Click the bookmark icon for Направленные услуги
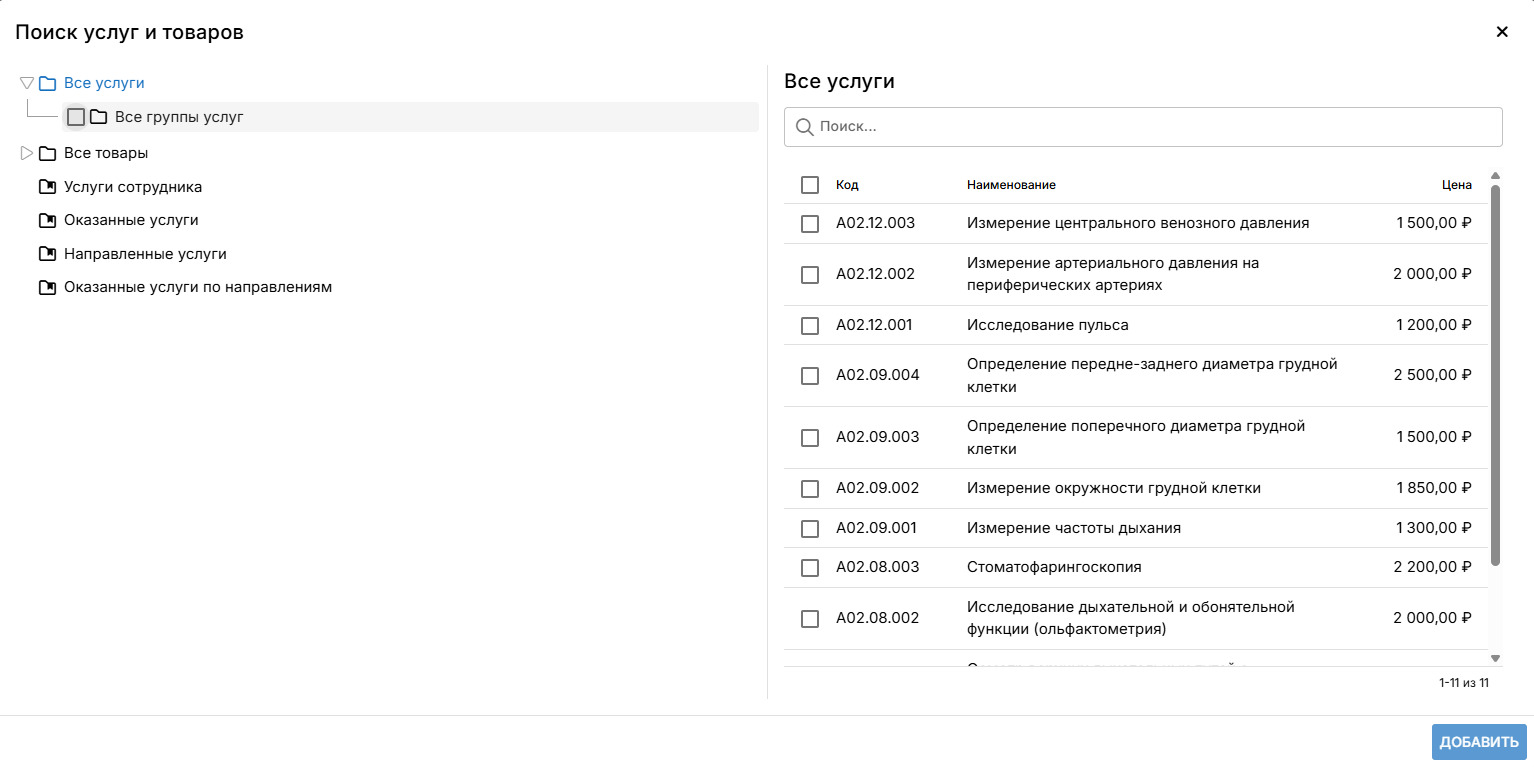Image resolution: width=1534 pixels, height=767 pixels. (47, 254)
